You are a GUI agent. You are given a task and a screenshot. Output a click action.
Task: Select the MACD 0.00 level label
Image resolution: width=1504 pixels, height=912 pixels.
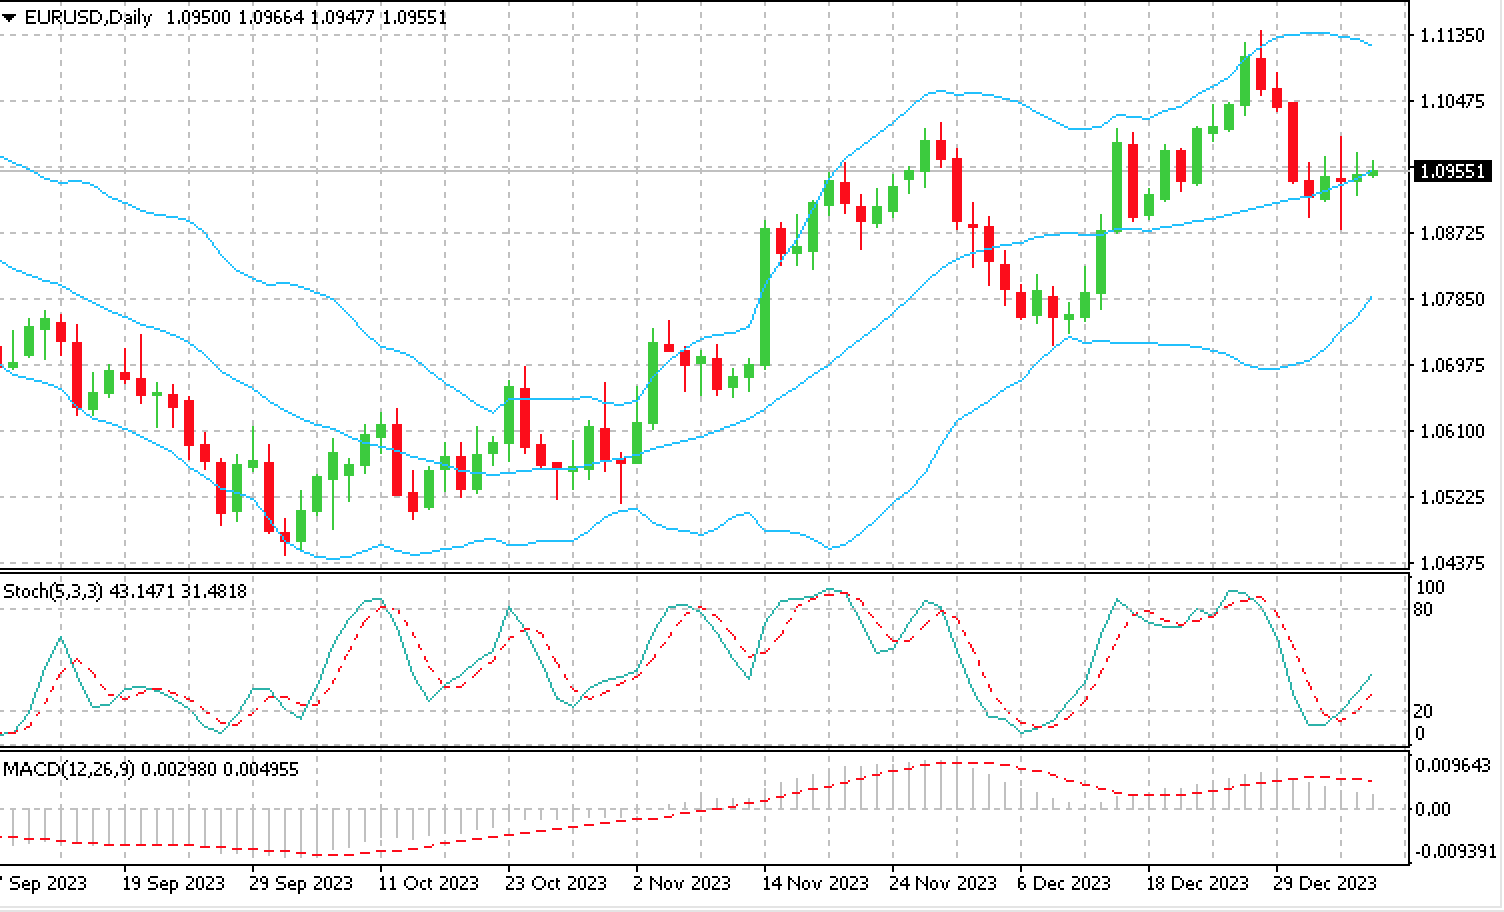point(1434,808)
